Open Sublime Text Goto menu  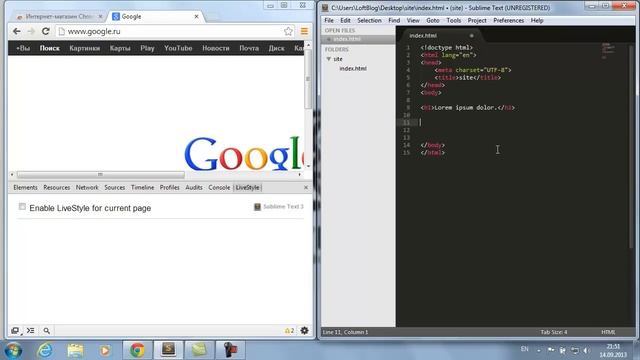[x=433, y=20]
